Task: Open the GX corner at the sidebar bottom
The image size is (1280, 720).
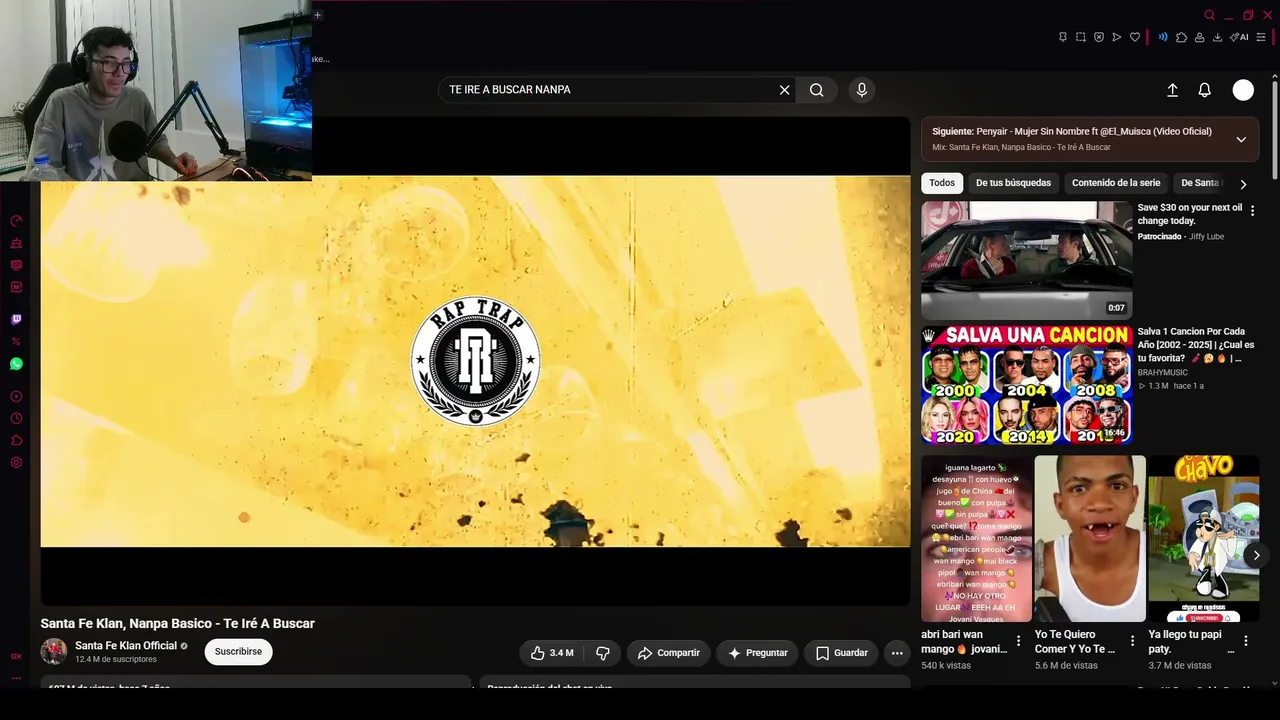Action: tap(16, 656)
